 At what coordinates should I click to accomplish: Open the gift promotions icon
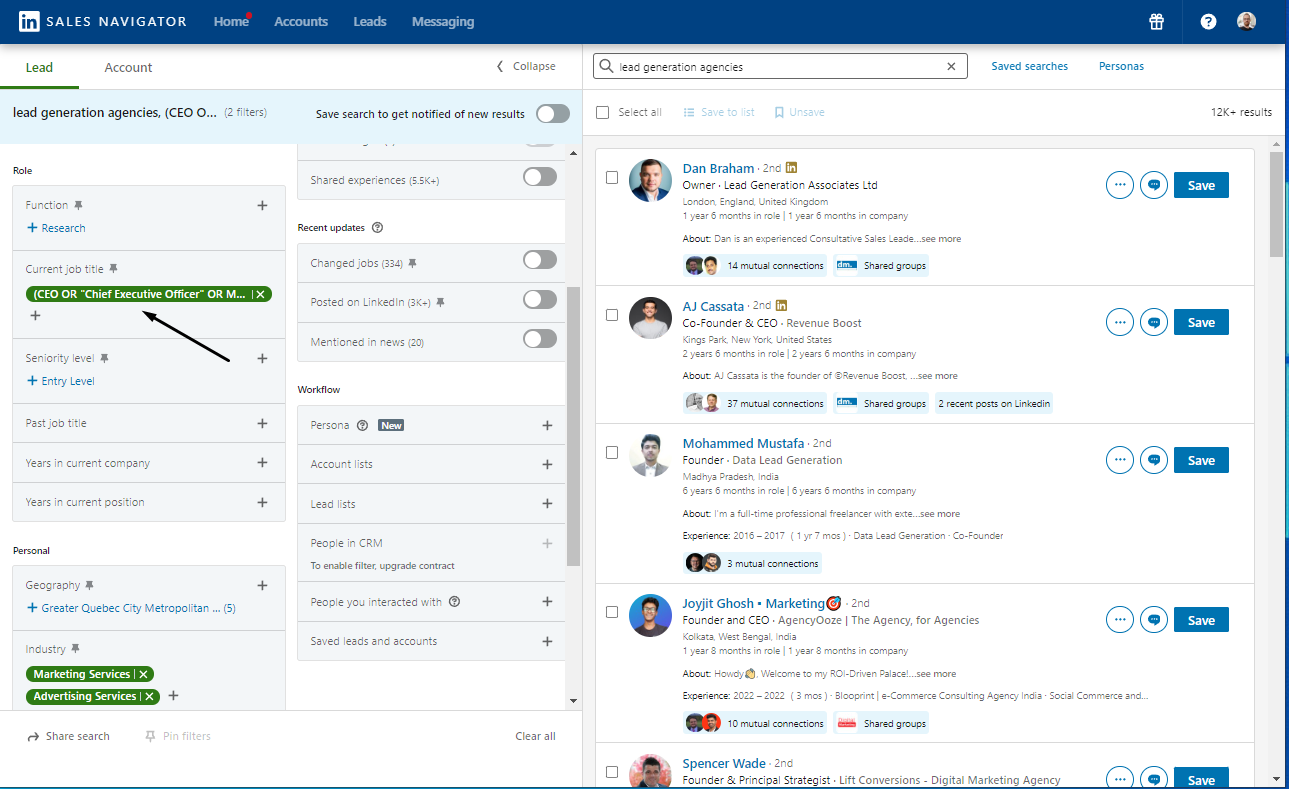pos(1156,21)
